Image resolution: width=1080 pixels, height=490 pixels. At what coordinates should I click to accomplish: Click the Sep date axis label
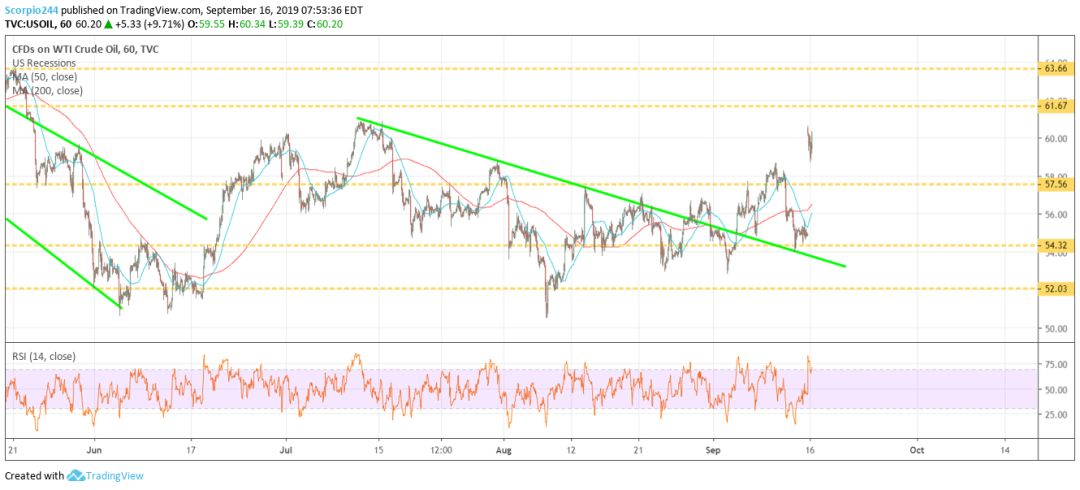714,448
